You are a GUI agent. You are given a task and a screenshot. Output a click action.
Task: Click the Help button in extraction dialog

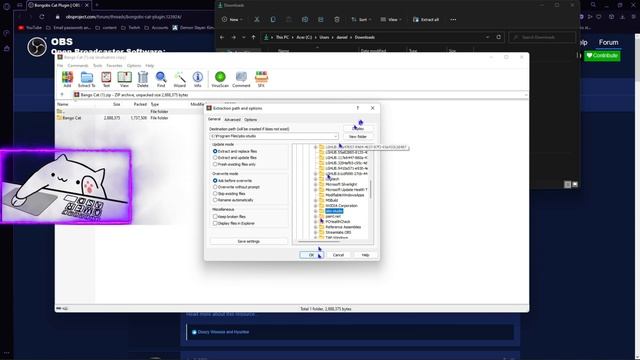tap(365, 255)
